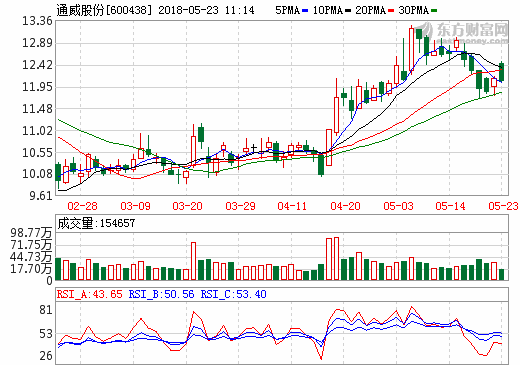Click the 成交量:154657 volume label
The image size is (520, 365).
96,223
